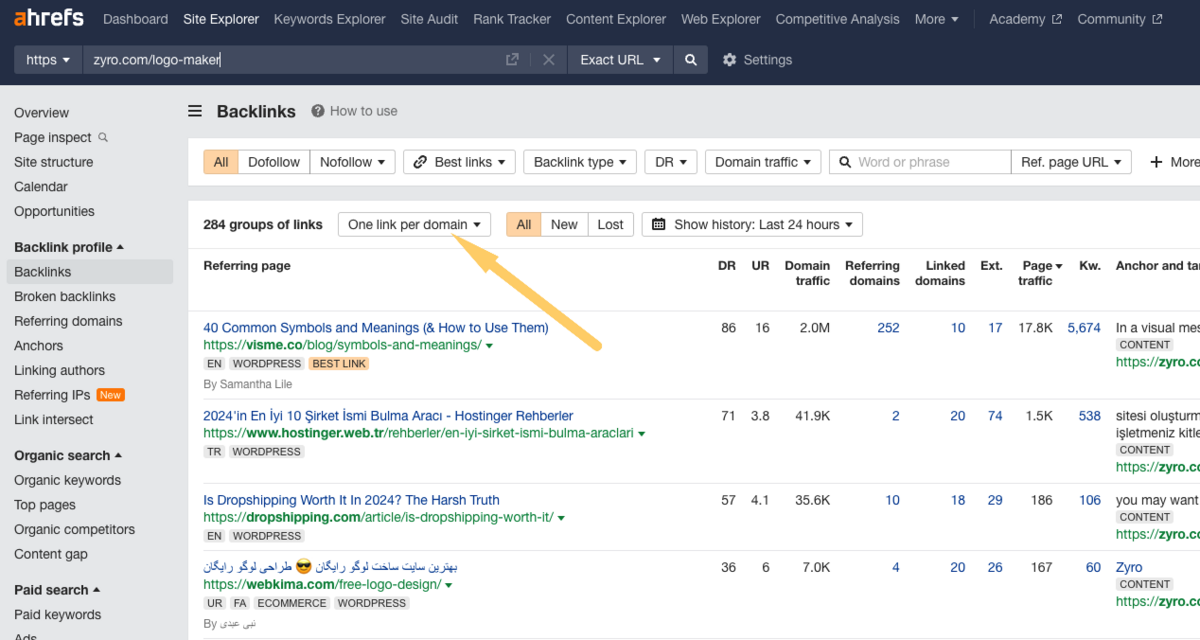Click the search magnifier button

690,60
